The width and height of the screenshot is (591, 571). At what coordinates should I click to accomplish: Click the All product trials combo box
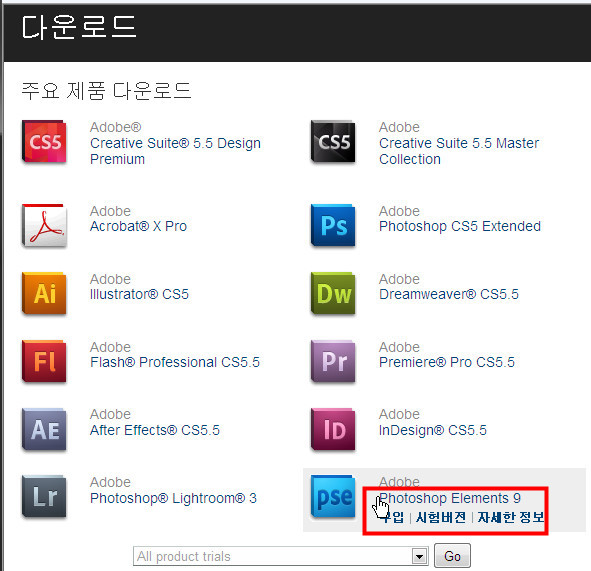(x=280, y=556)
